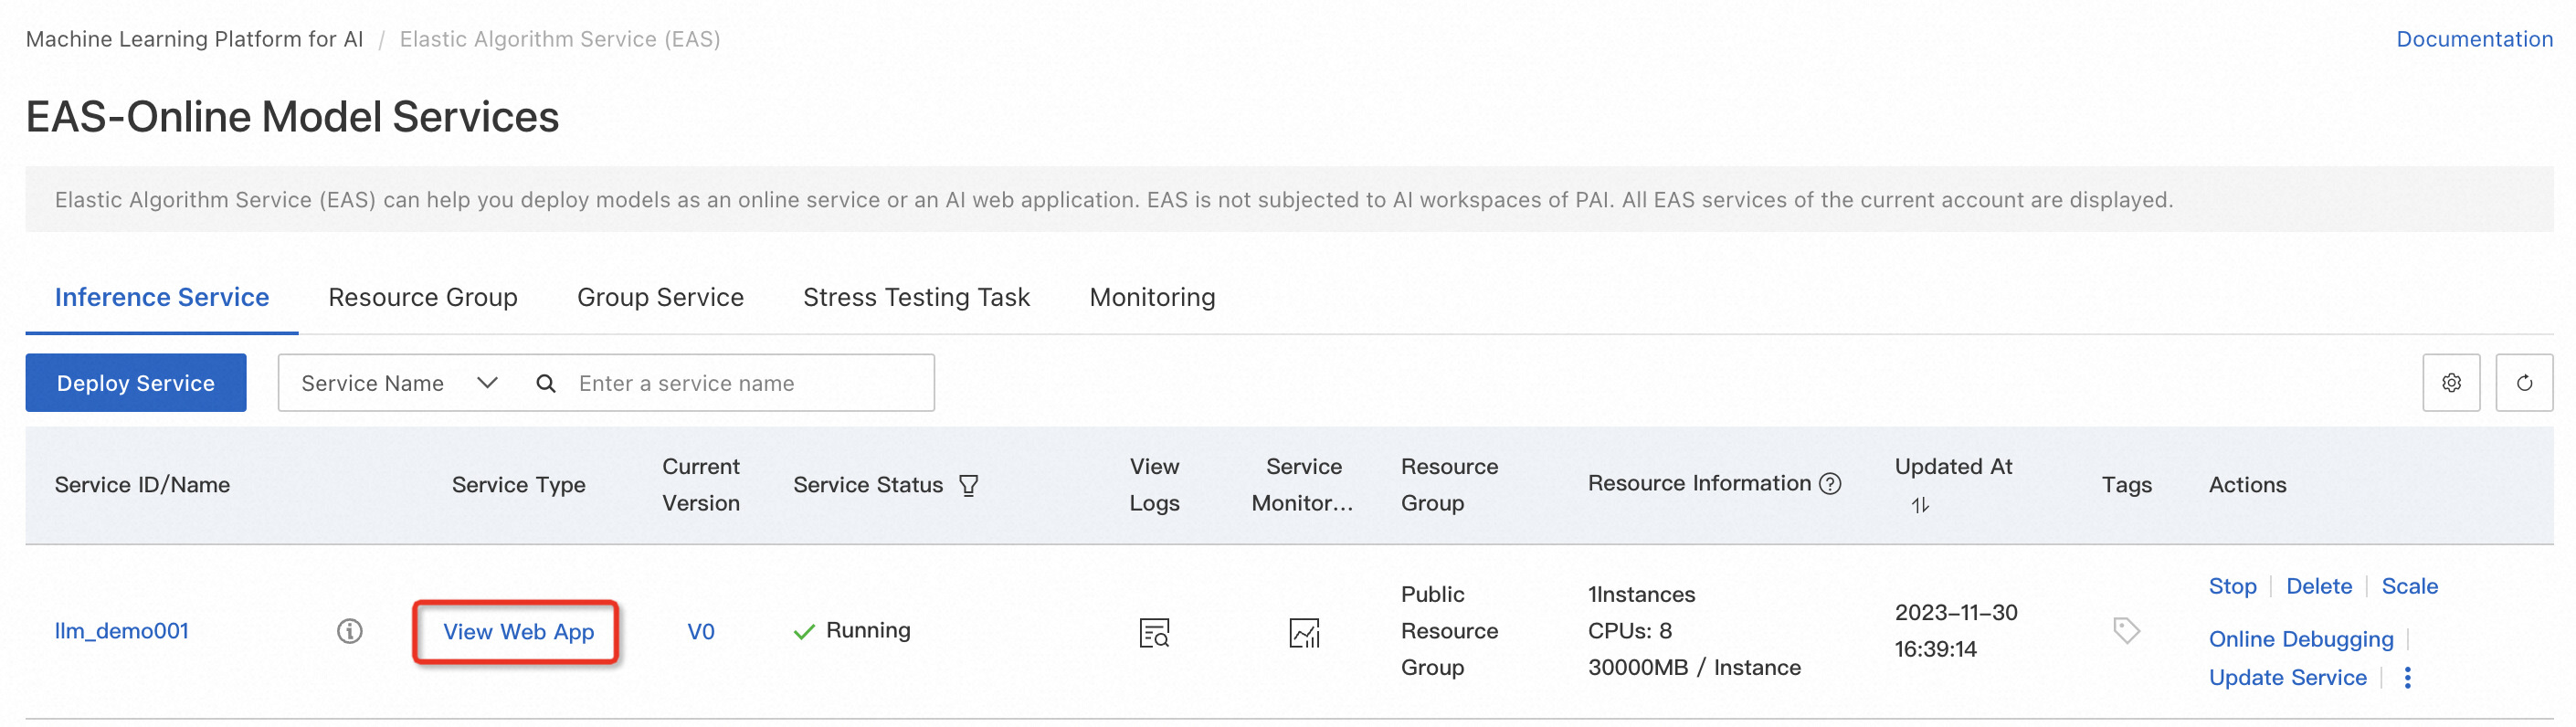Open the Group Service tab
The image size is (2576, 727).
(660, 297)
